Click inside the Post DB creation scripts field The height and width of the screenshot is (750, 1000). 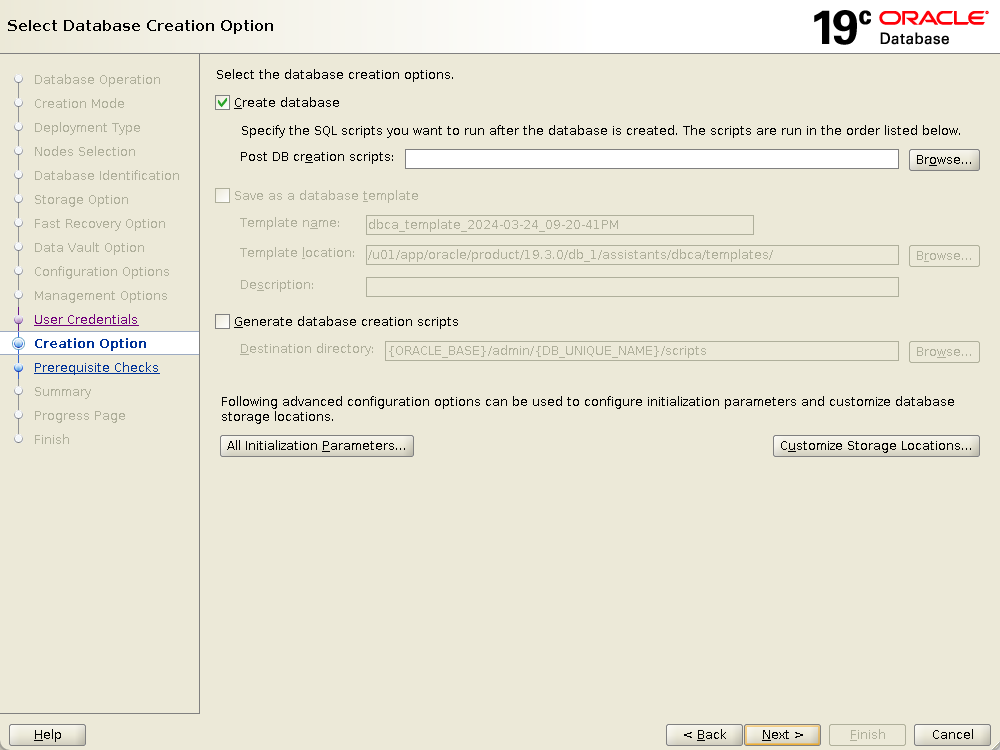tap(651, 160)
